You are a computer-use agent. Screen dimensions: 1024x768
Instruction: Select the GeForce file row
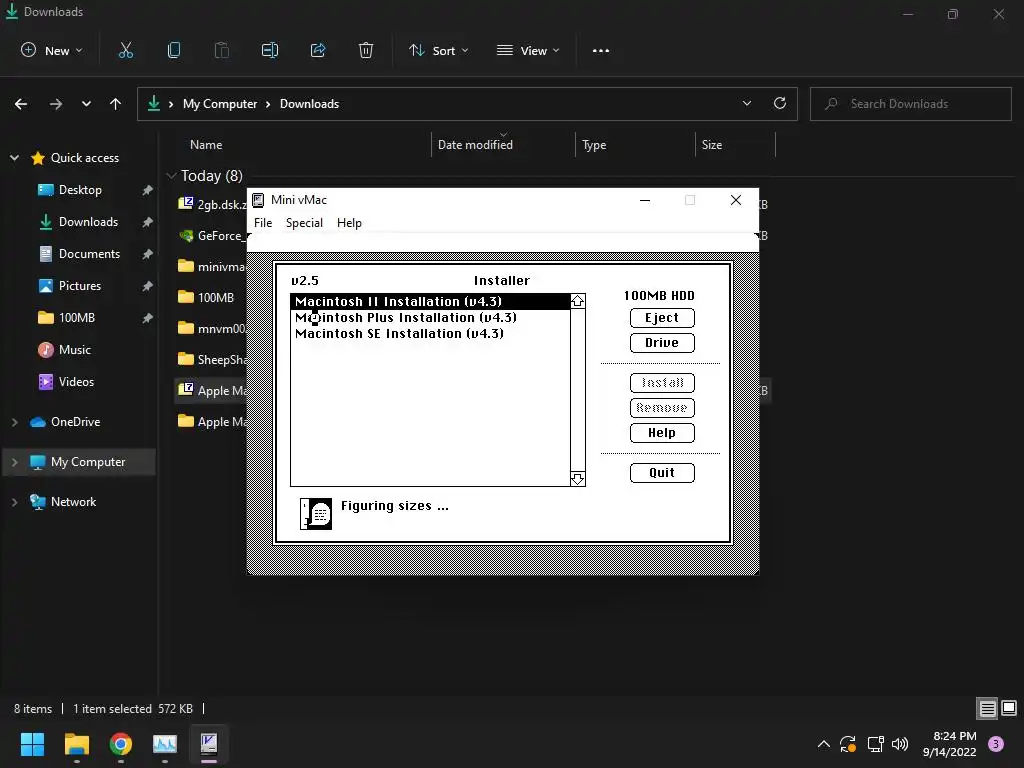click(x=212, y=236)
